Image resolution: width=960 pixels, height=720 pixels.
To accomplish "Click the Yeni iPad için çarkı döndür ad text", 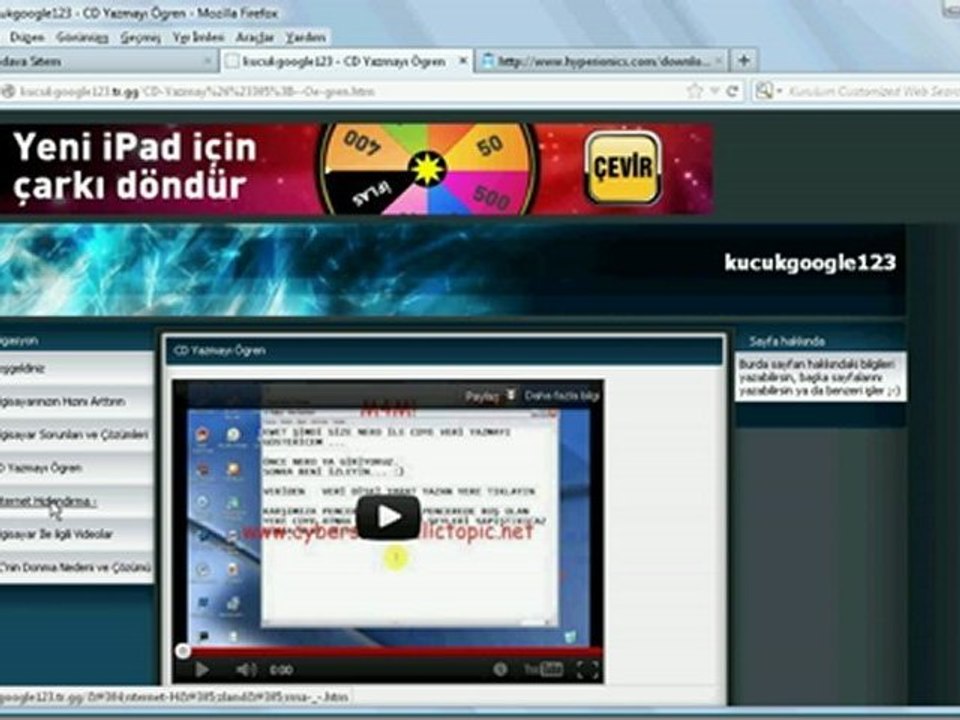I will (x=134, y=165).
